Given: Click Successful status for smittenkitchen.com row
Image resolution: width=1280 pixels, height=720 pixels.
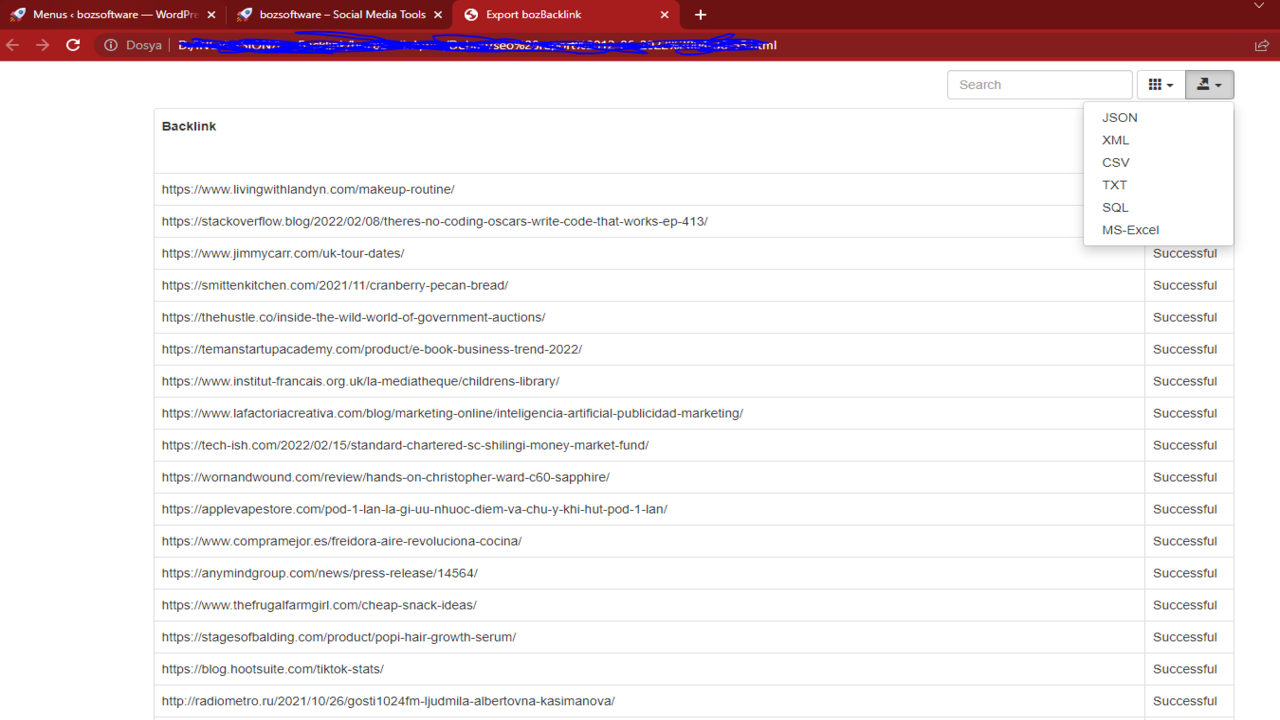Looking at the screenshot, I should [1185, 285].
